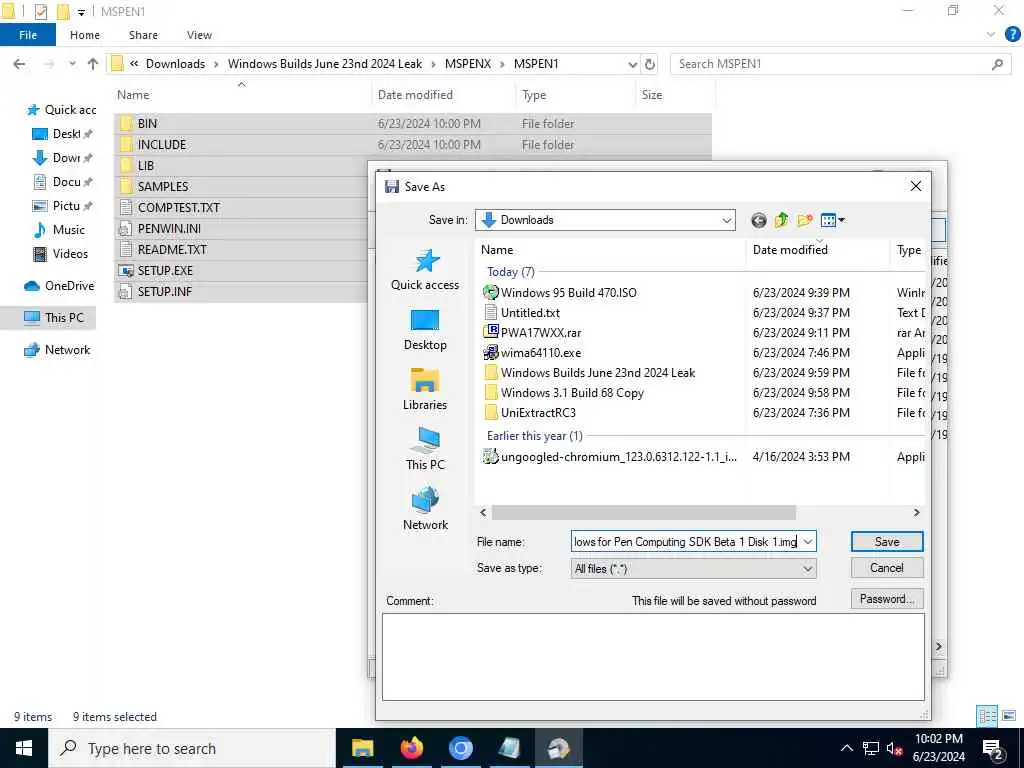The image size is (1024, 768).
Task: Collapse the Today (7) group
Action: coord(510,272)
